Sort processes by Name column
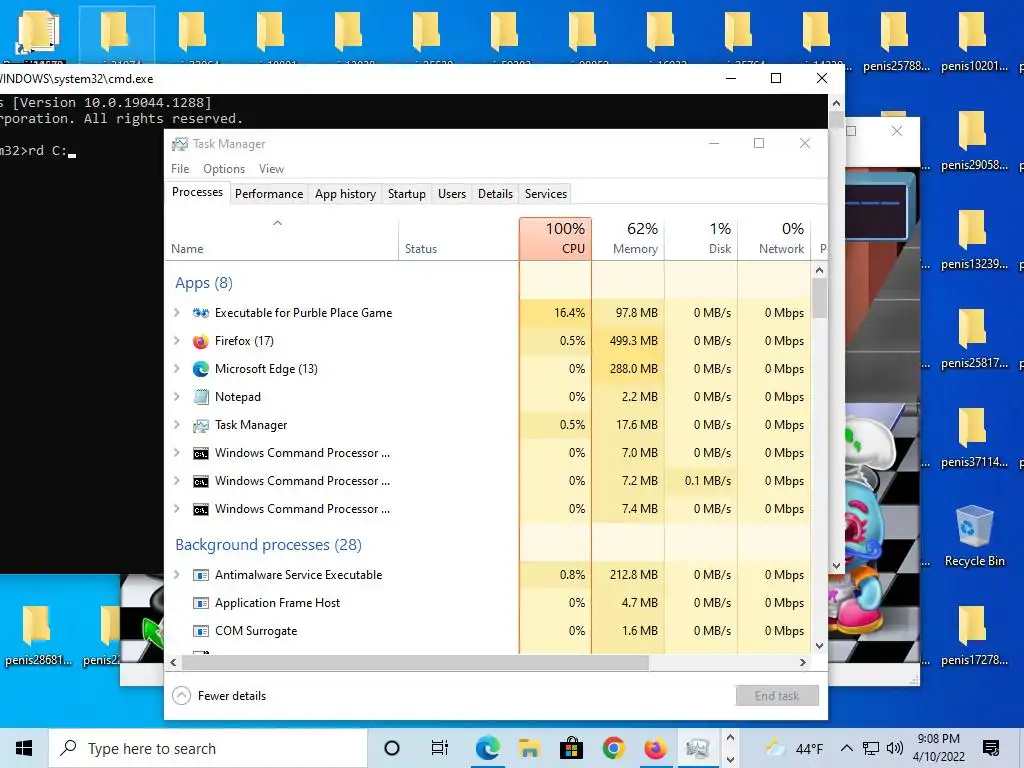The image size is (1024, 768). pyautogui.click(x=281, y=238)
